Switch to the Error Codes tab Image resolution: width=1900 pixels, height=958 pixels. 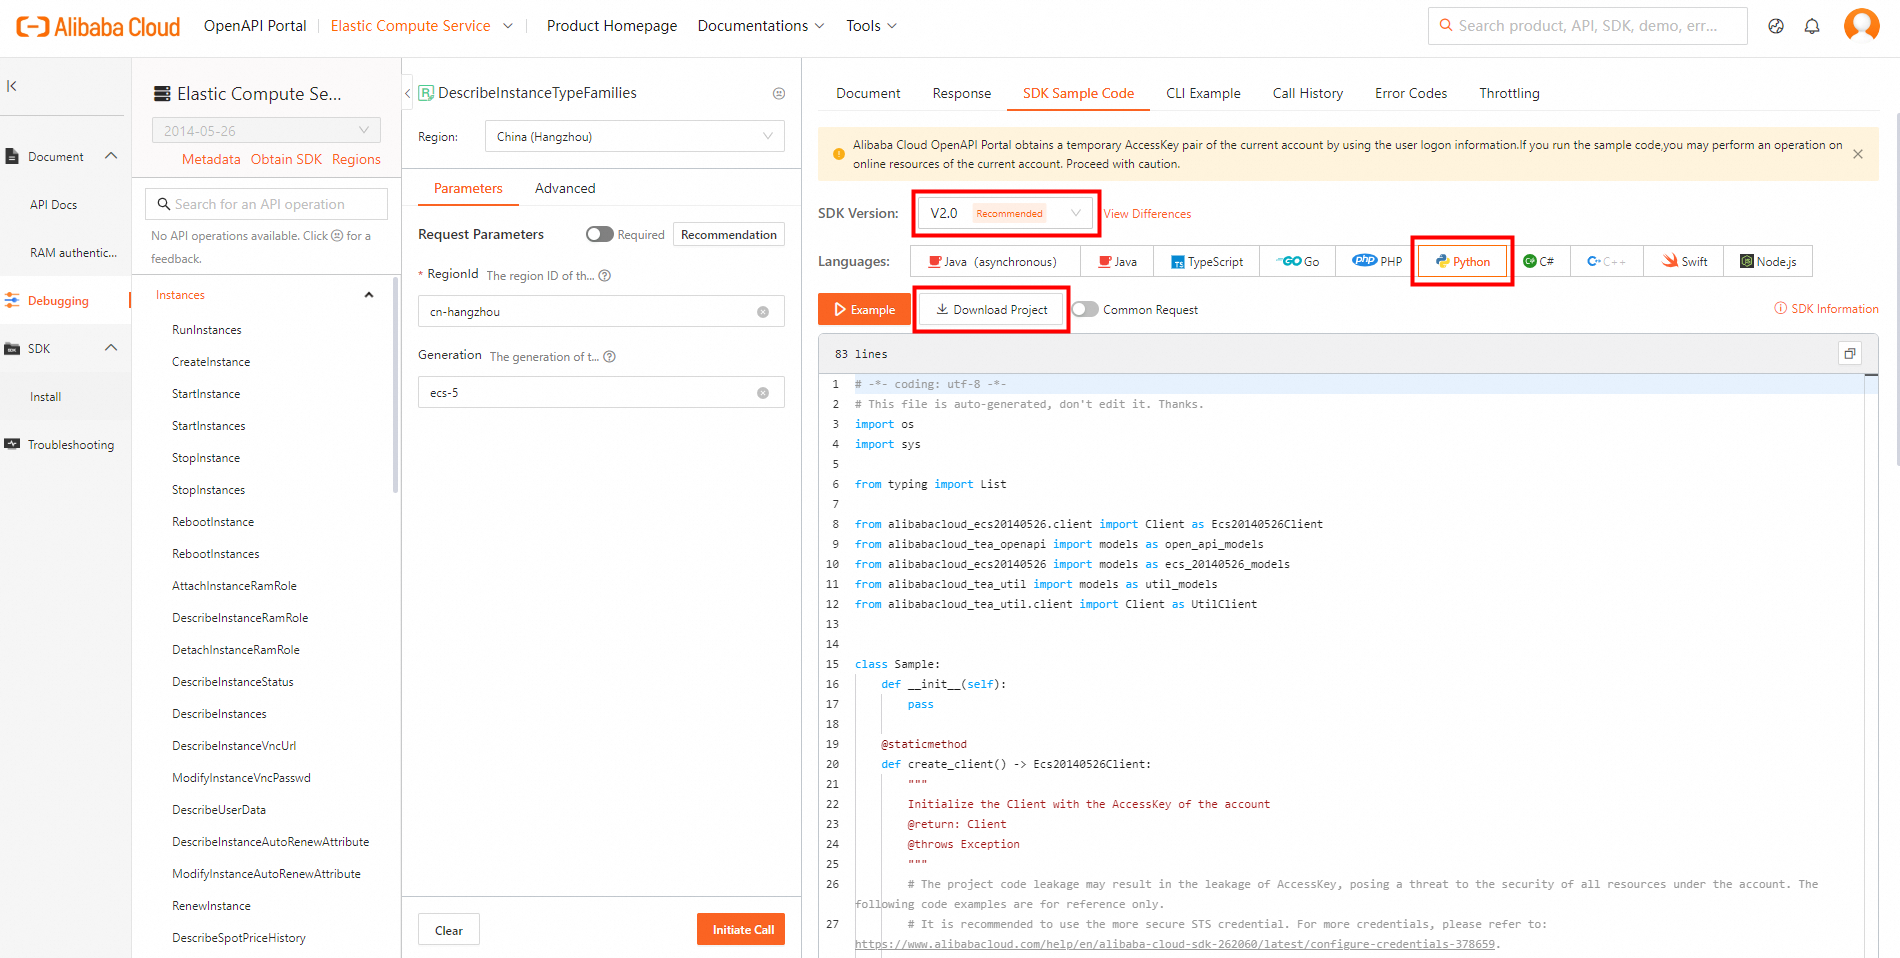(1411, 93)
